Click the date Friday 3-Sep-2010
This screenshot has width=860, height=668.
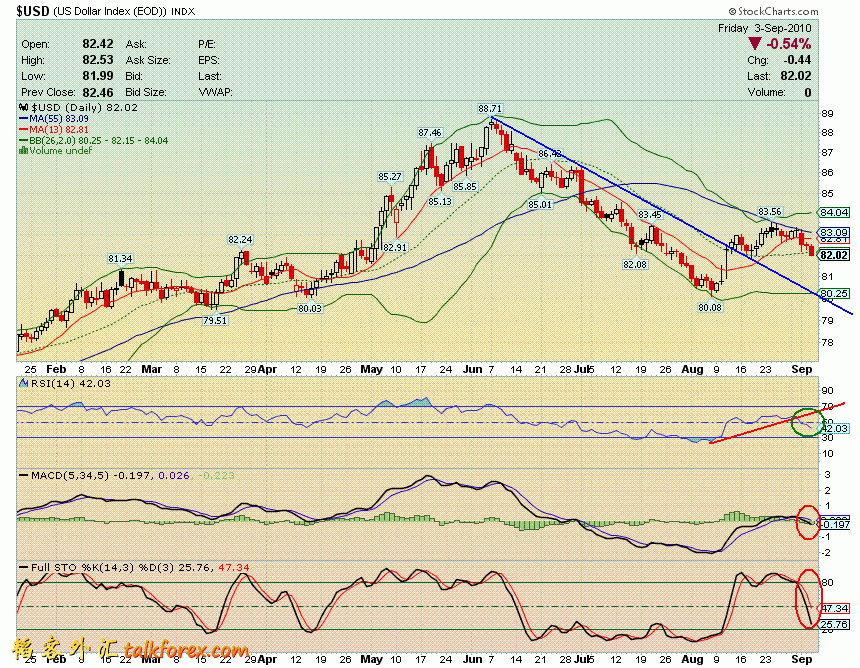[x=765, y=28]
